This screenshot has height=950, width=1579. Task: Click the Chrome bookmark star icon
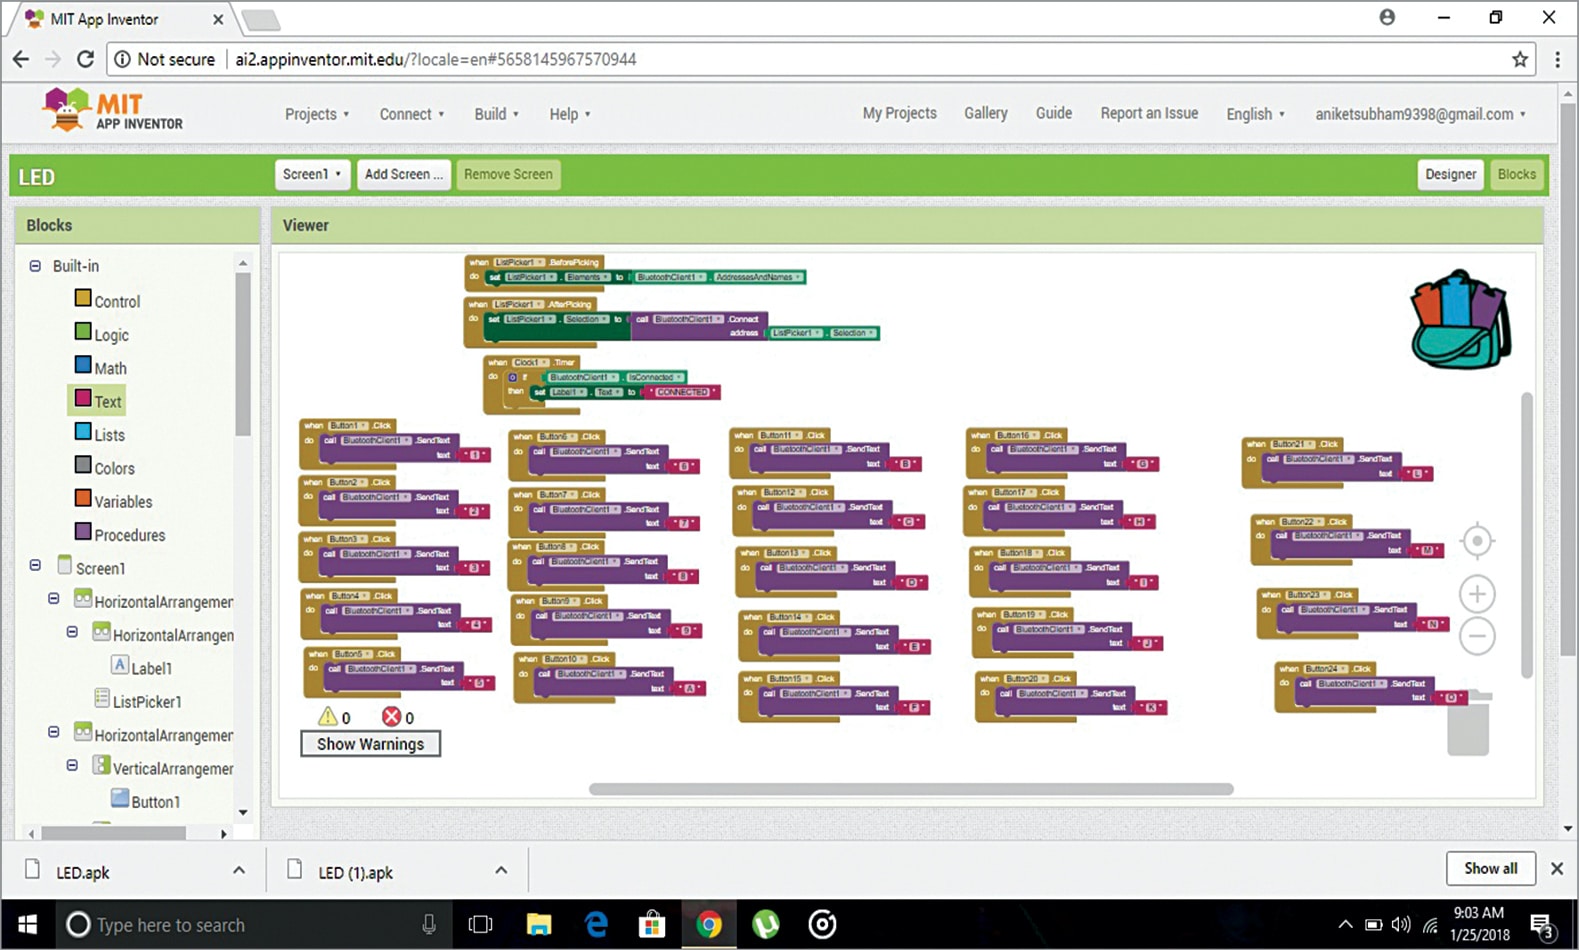point(1519,59)
